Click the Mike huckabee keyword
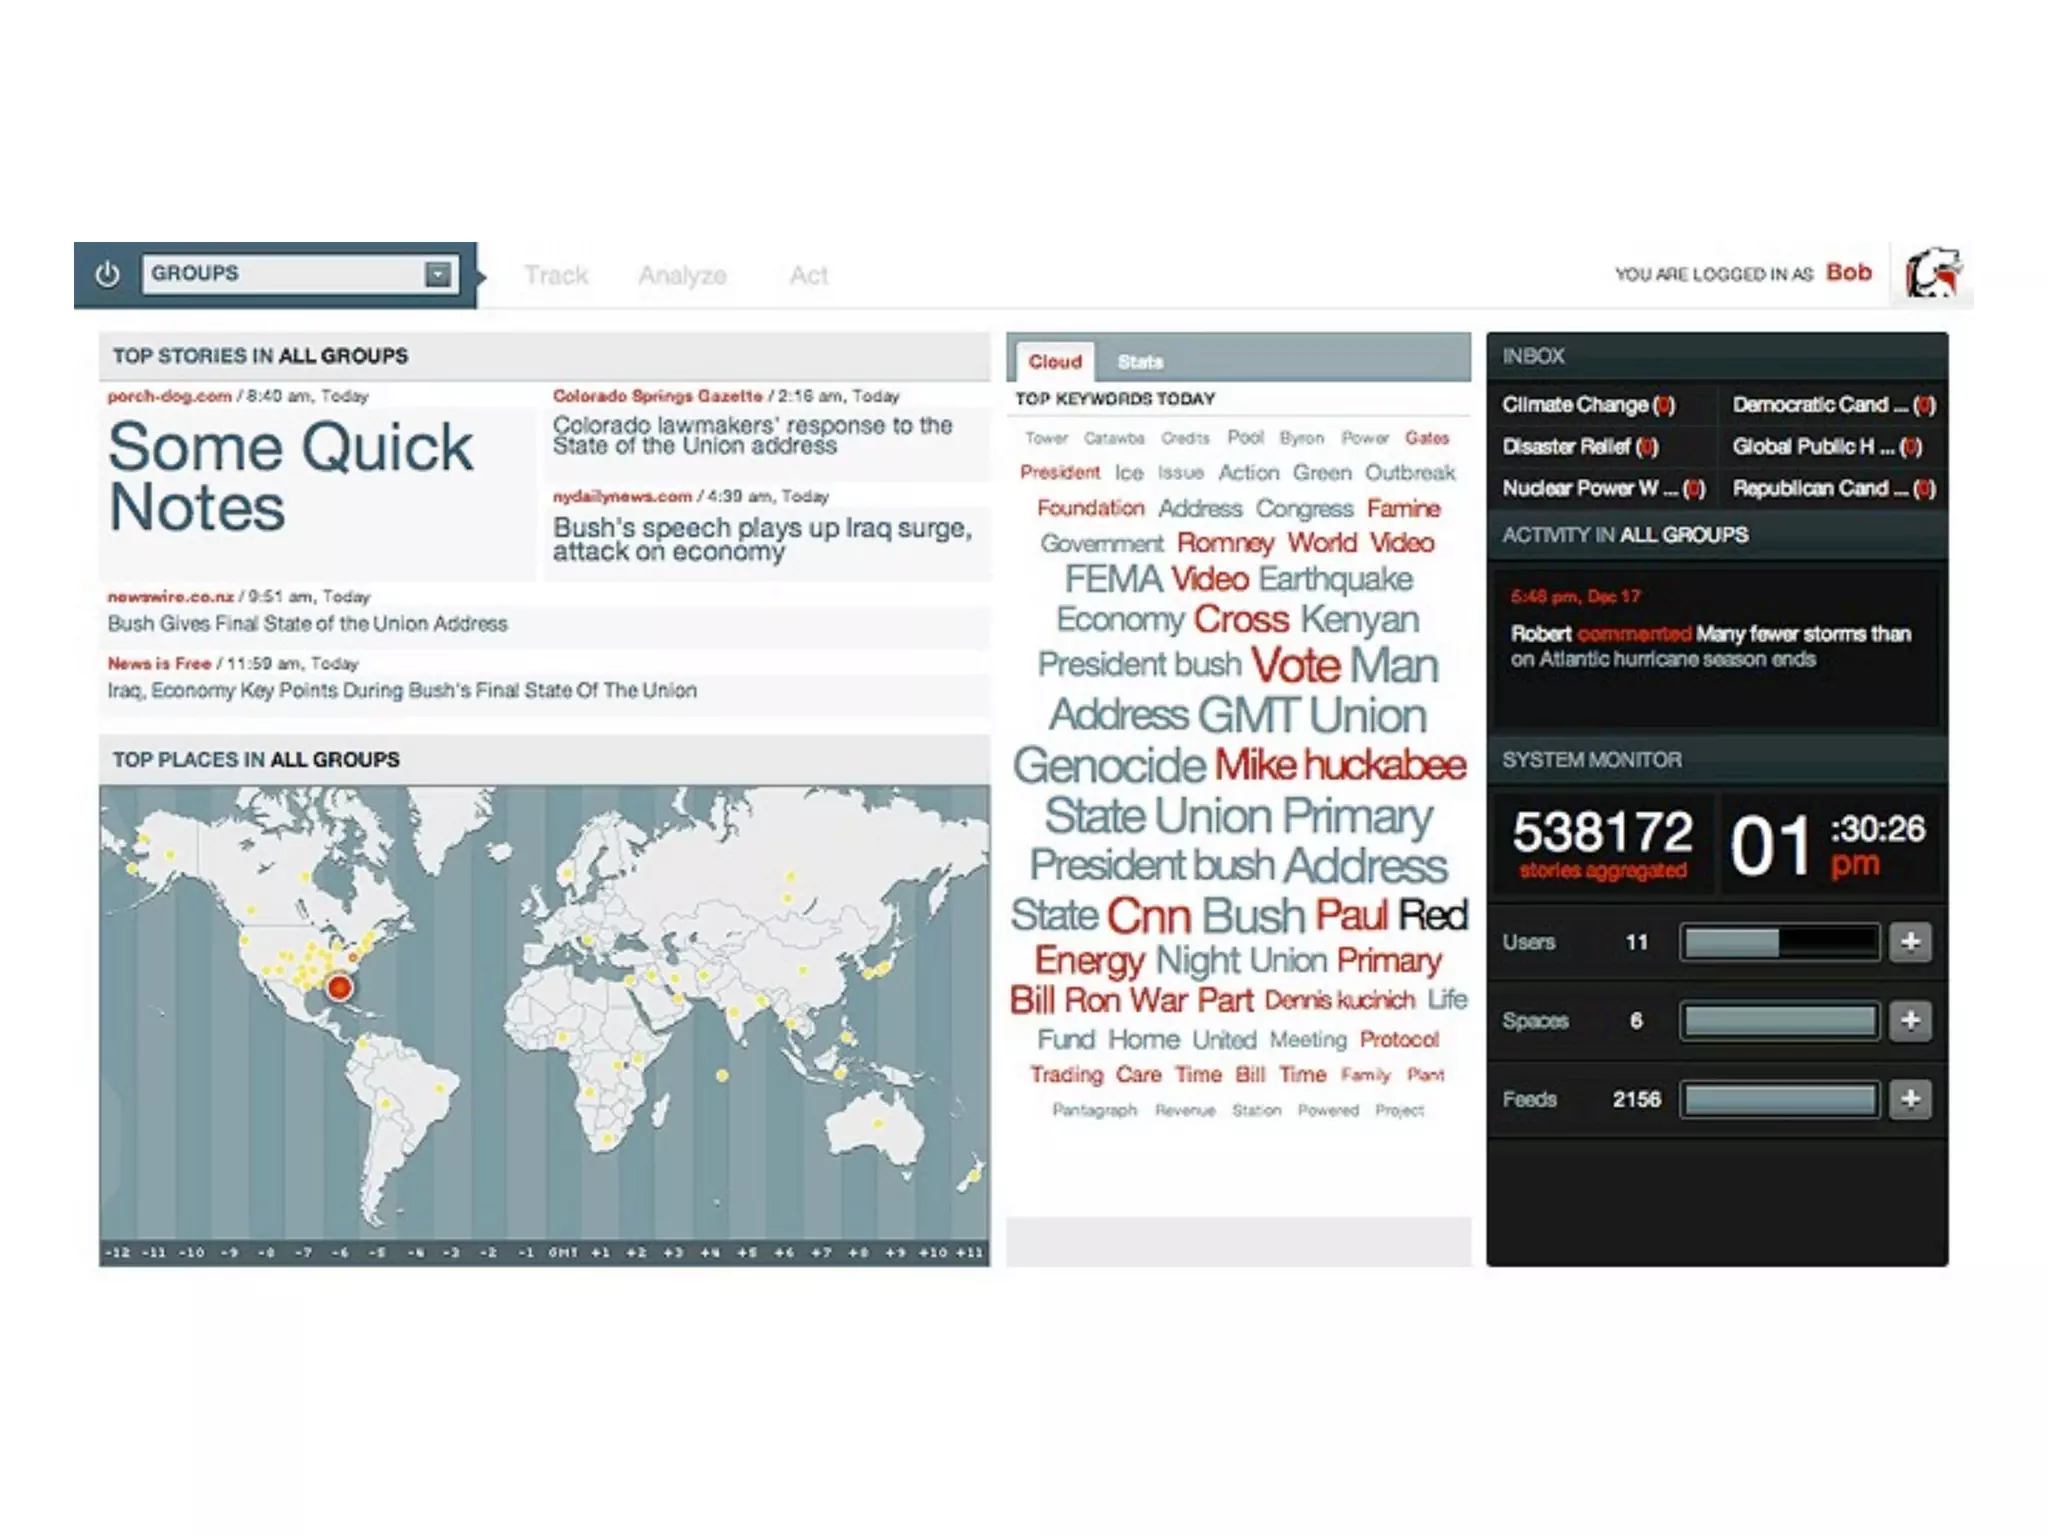Screen dimensions: 2048x1536 point(1340,765)
